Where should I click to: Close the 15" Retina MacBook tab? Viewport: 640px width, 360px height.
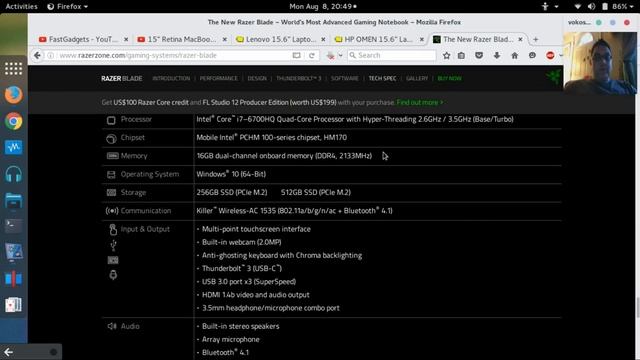click(224, 39)
